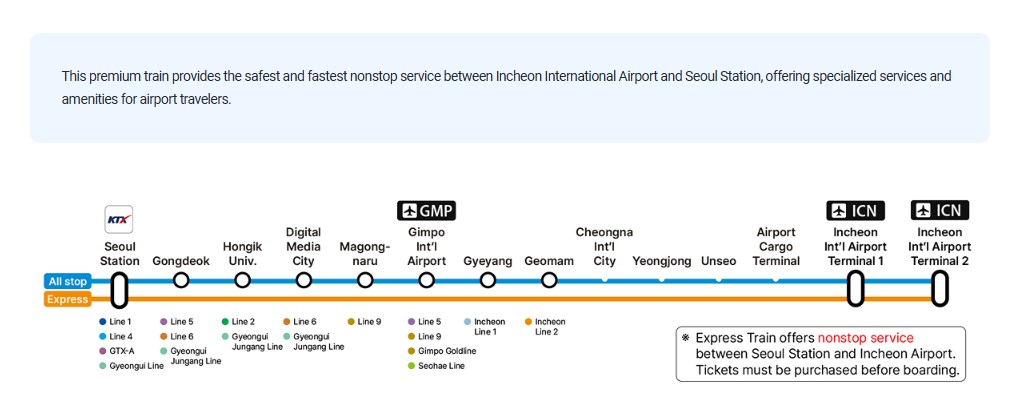This screenshot has width=1016, height=412.
Task: Select the Hongik Univ. station circle
Action: coord(242,280)
